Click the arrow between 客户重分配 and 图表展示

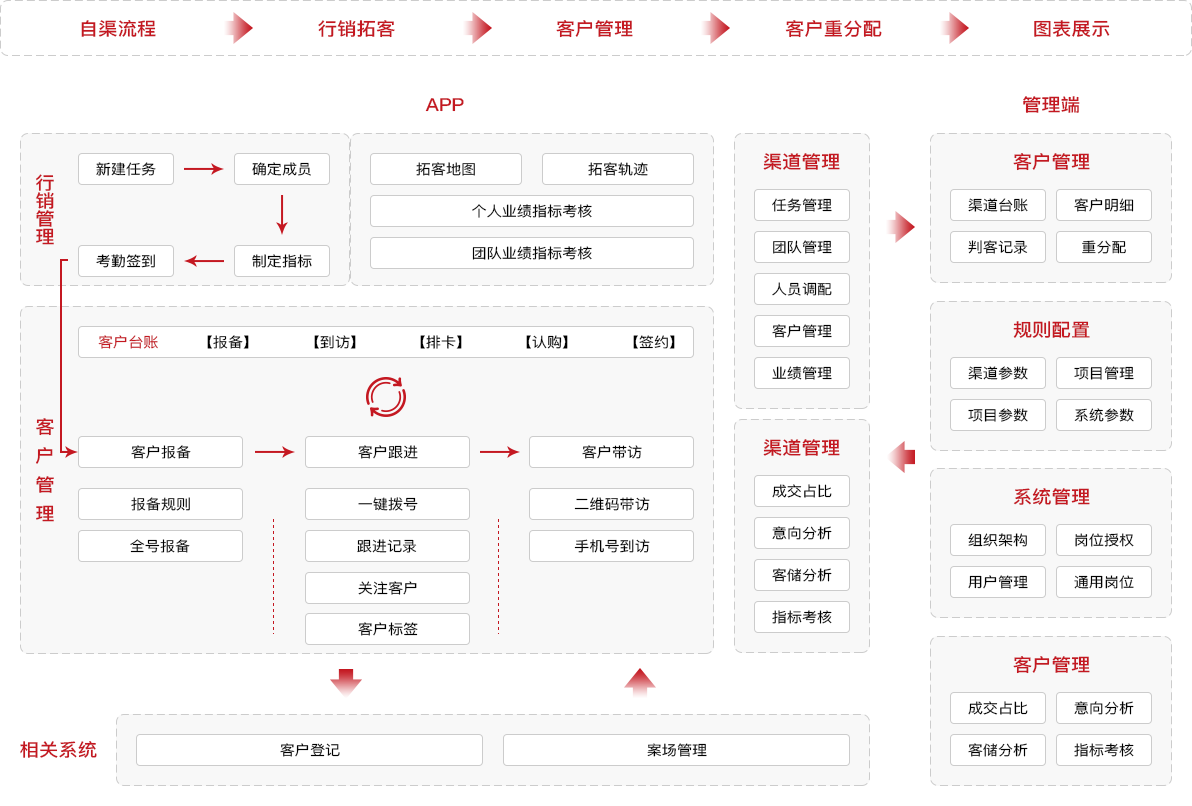pyautogui.click(x=955, y=28)
